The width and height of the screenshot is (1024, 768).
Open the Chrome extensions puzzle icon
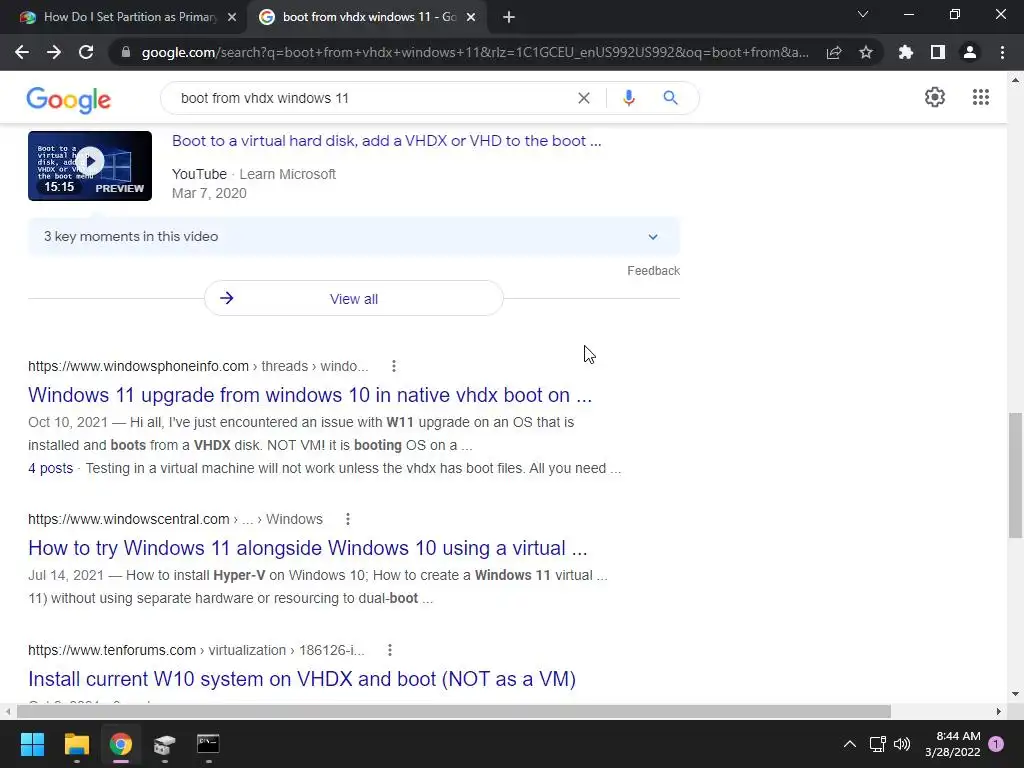coord(906,52)
